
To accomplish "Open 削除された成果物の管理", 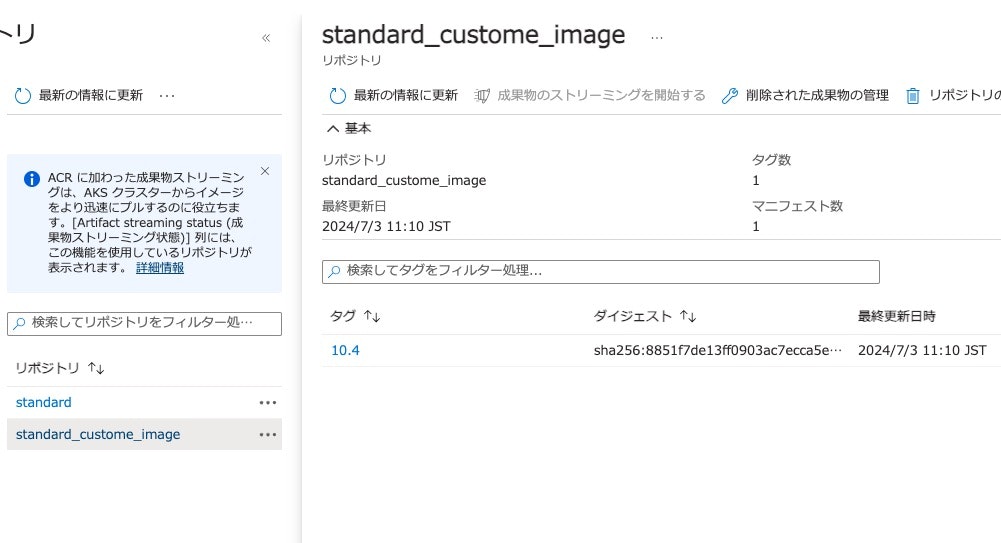I will pos(806,96).
